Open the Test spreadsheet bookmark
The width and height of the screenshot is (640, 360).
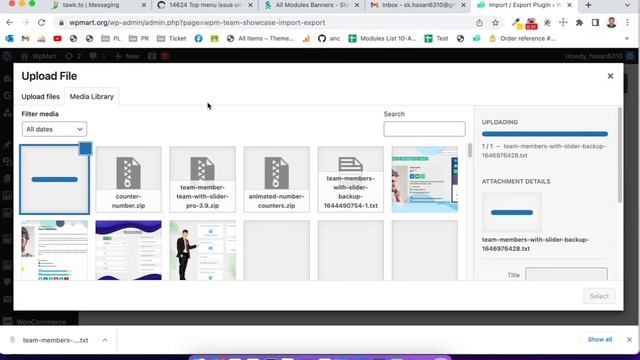(x=436, y=38)
